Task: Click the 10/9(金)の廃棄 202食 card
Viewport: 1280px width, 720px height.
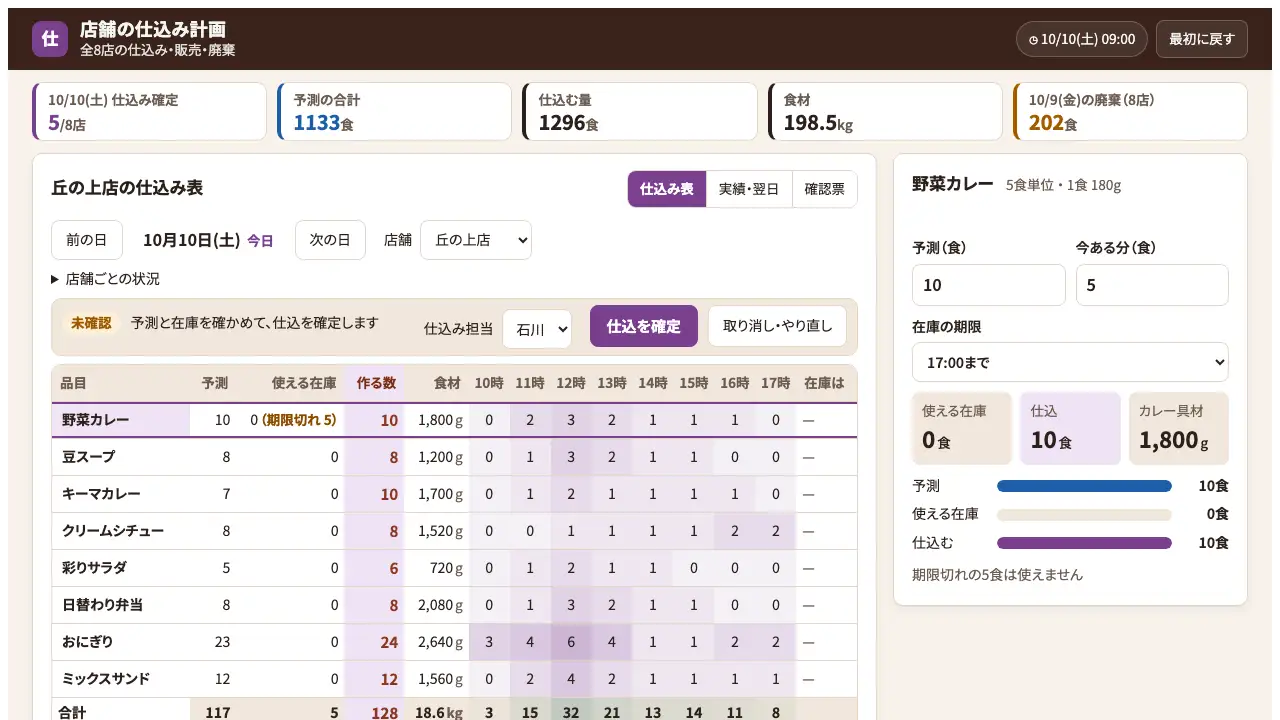Action: (1130, 111)
